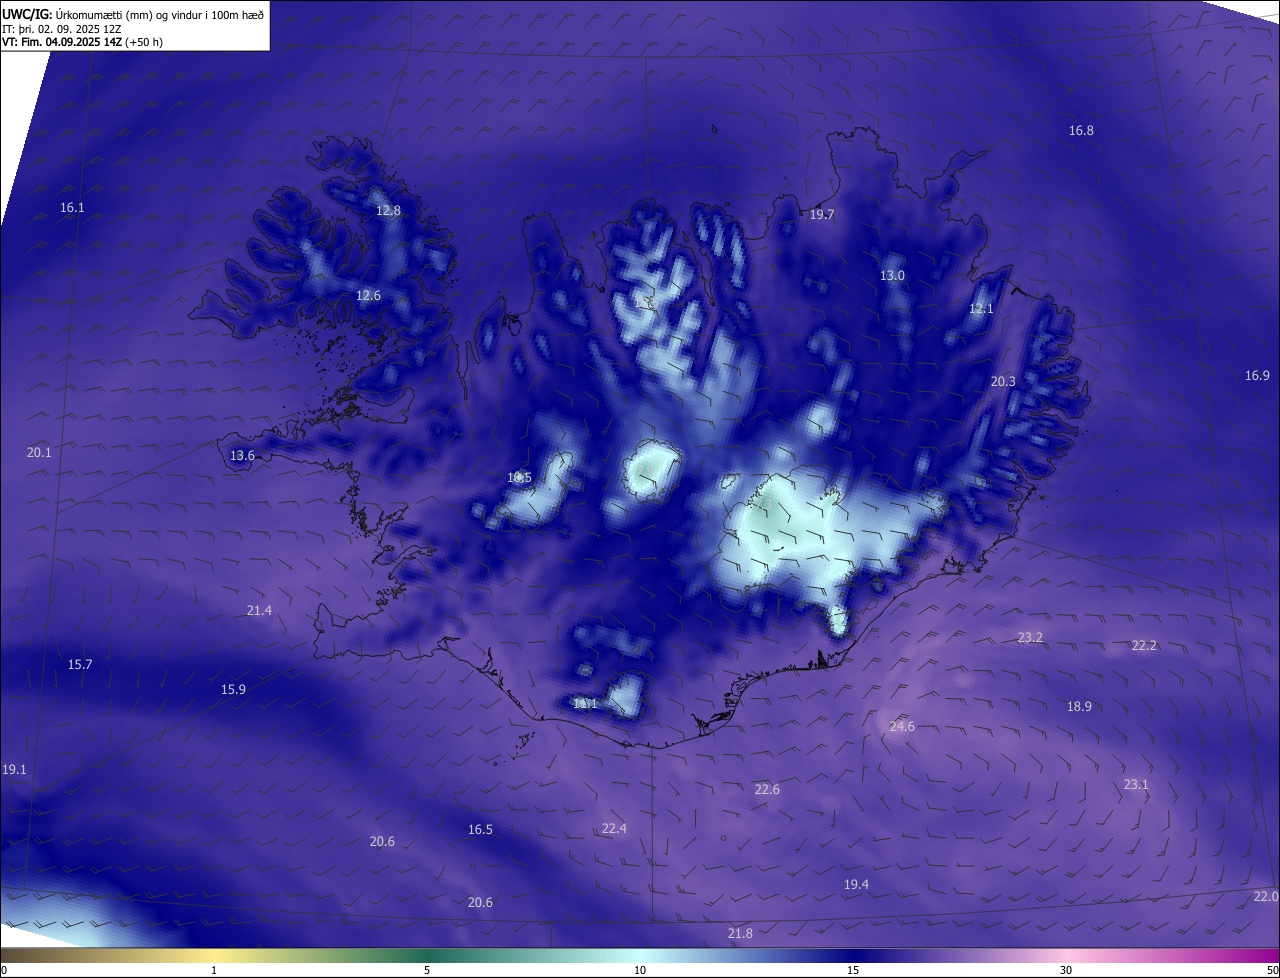
Task: Click the 22.4 value label
Action: click(x=614, y=829)
